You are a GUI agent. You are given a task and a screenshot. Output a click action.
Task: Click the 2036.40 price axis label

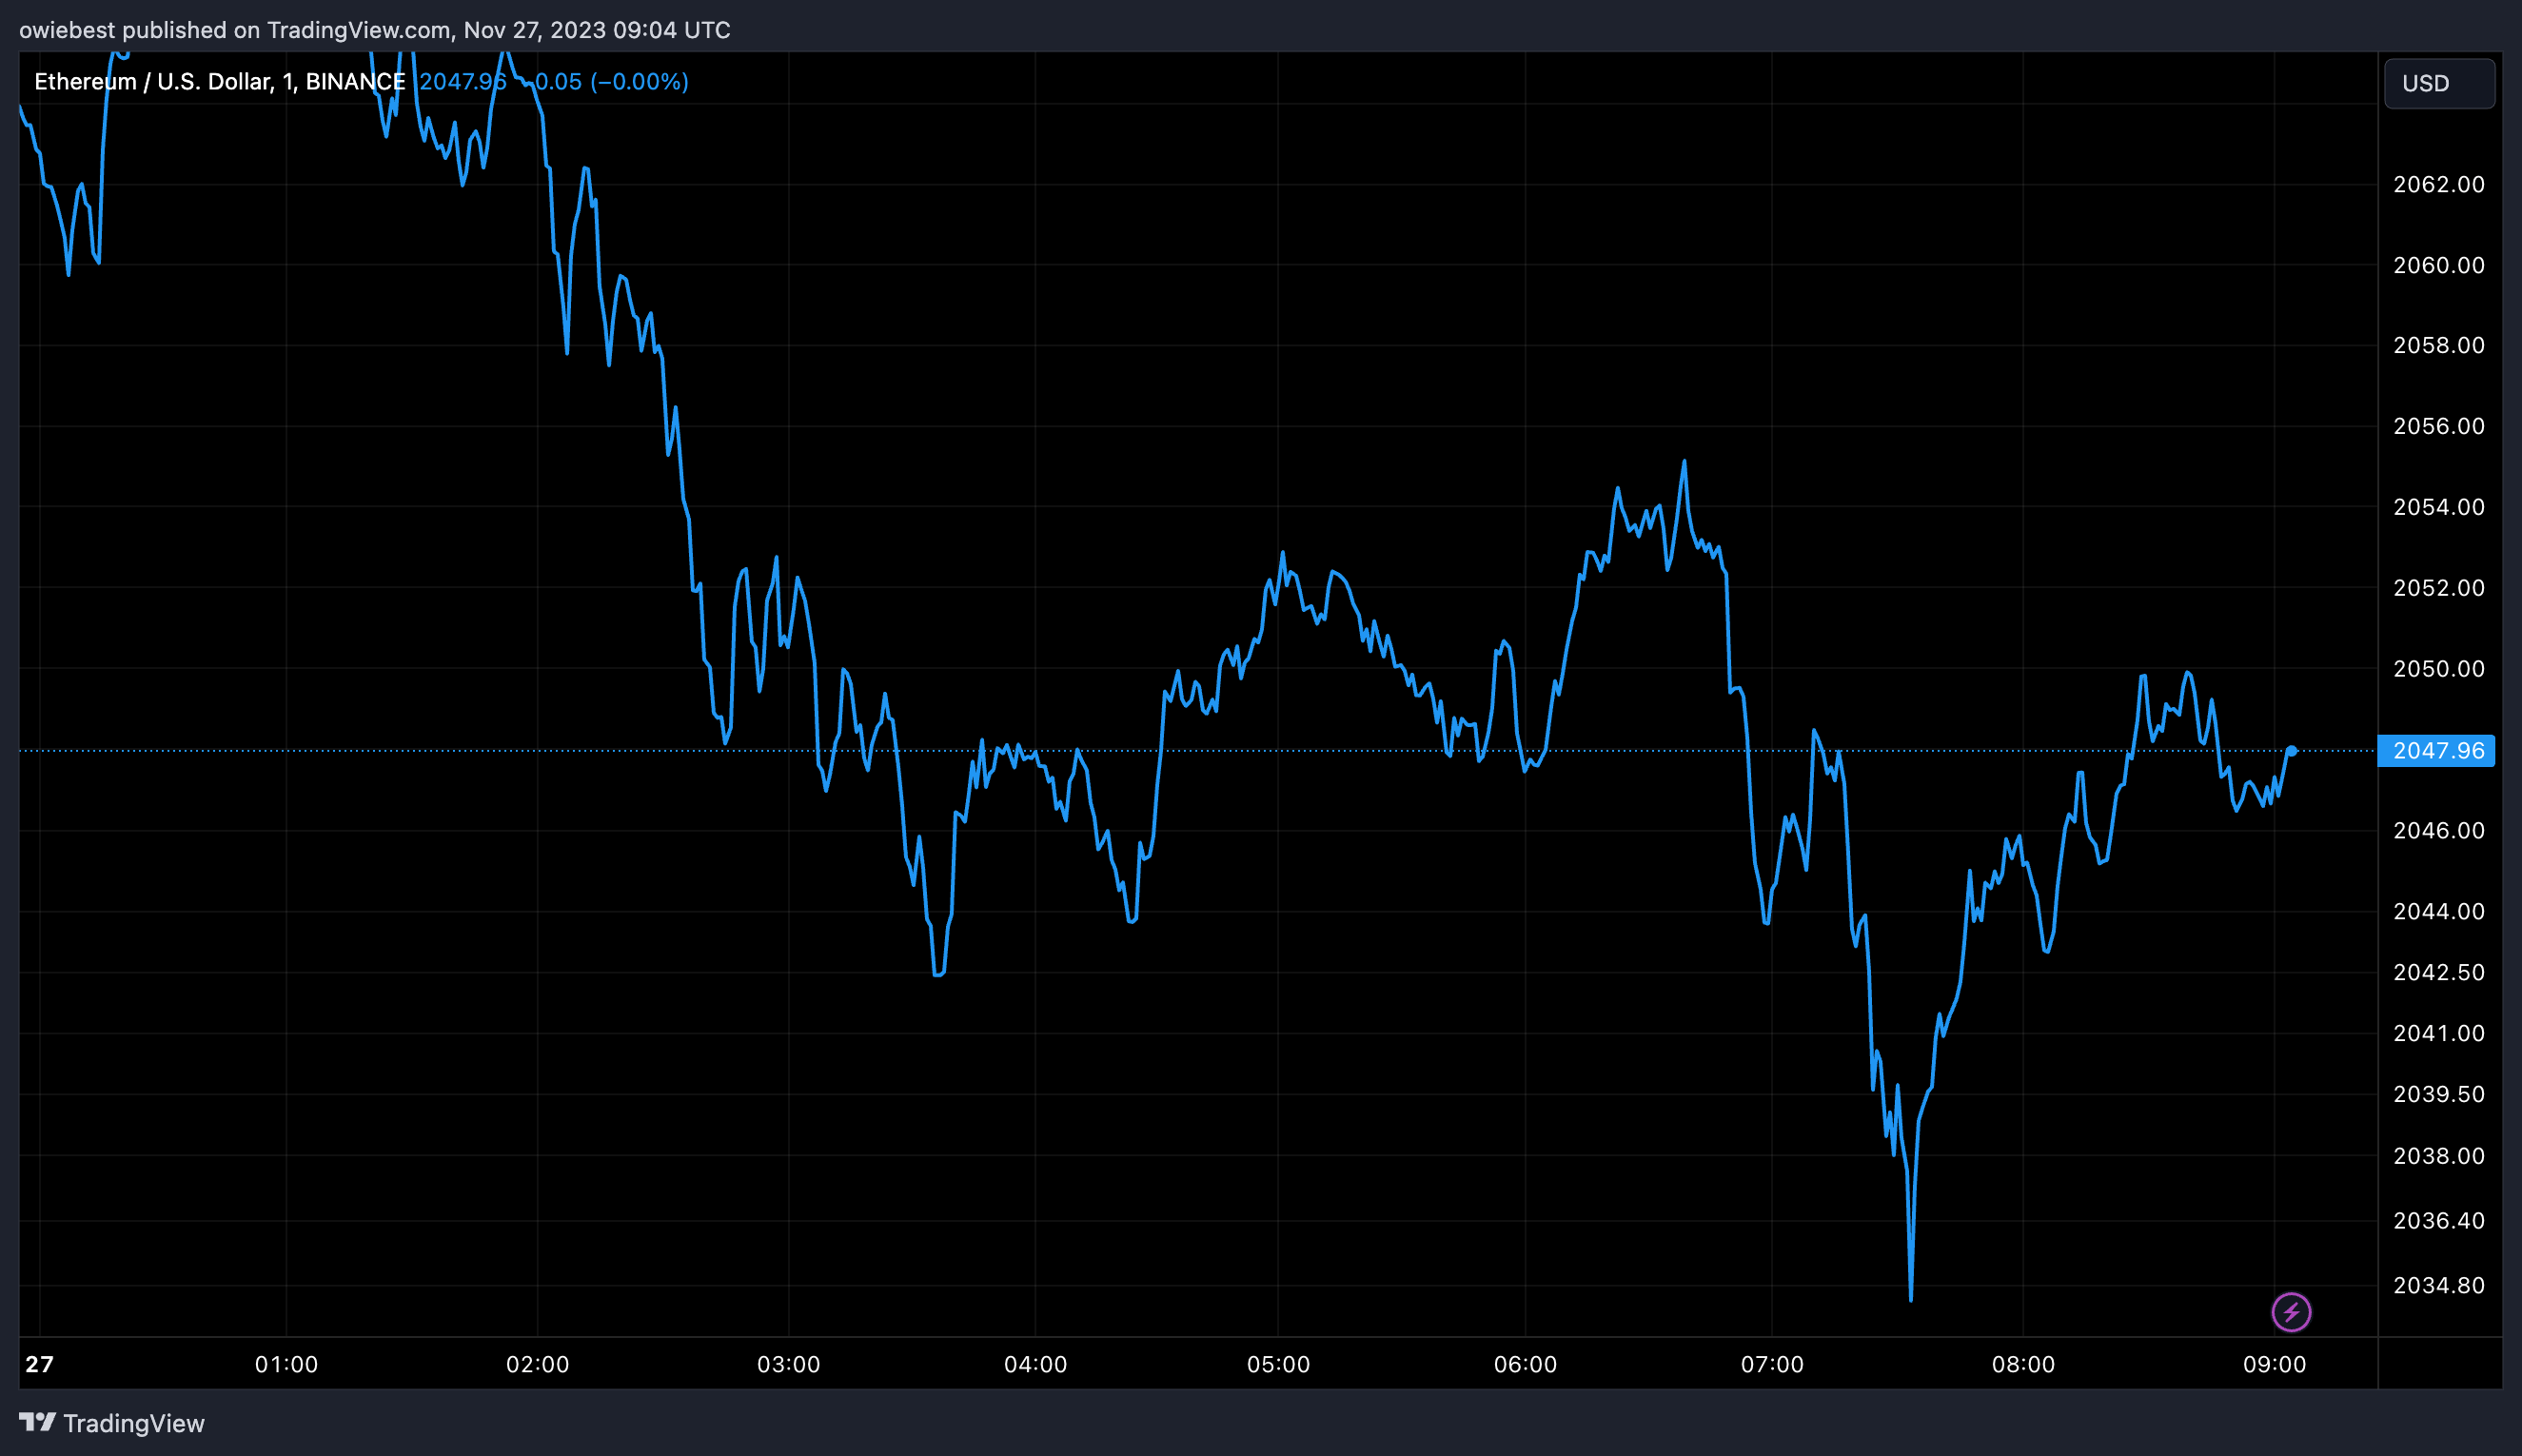[x=2439, y=1221]
